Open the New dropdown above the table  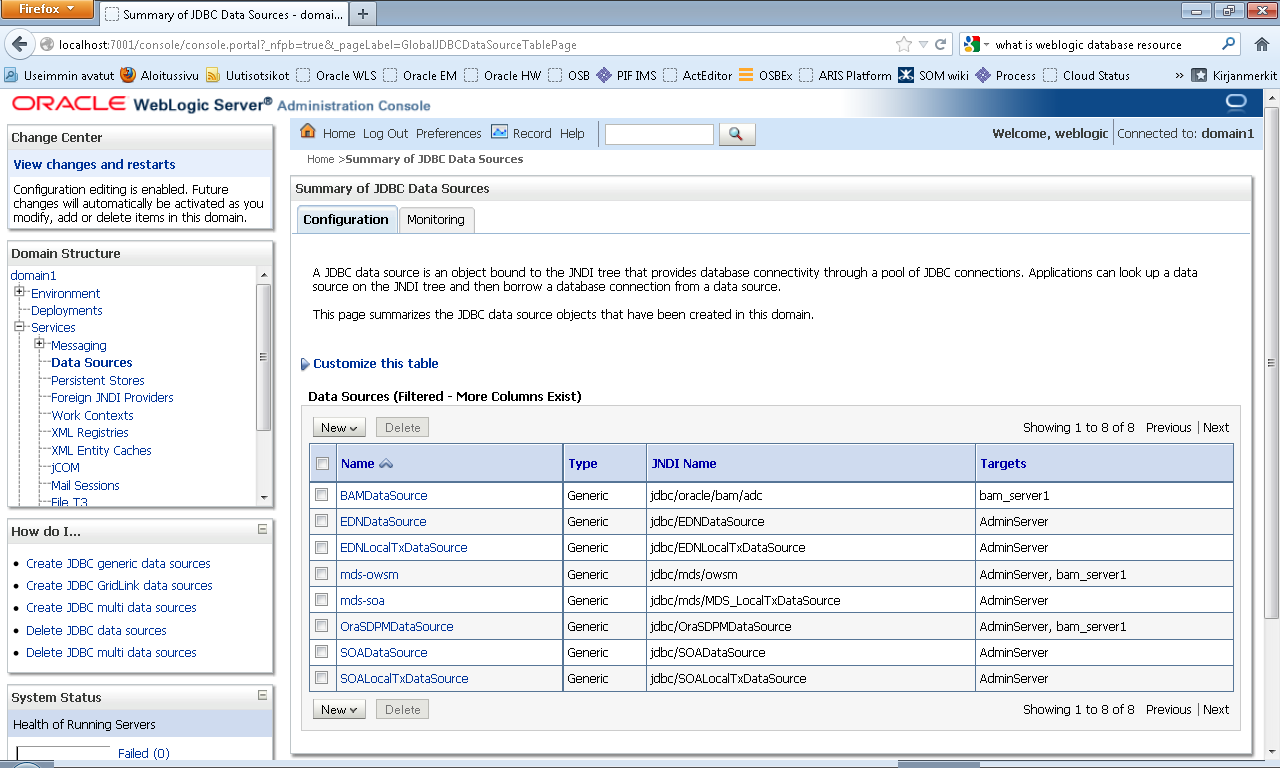pos(338,427)
